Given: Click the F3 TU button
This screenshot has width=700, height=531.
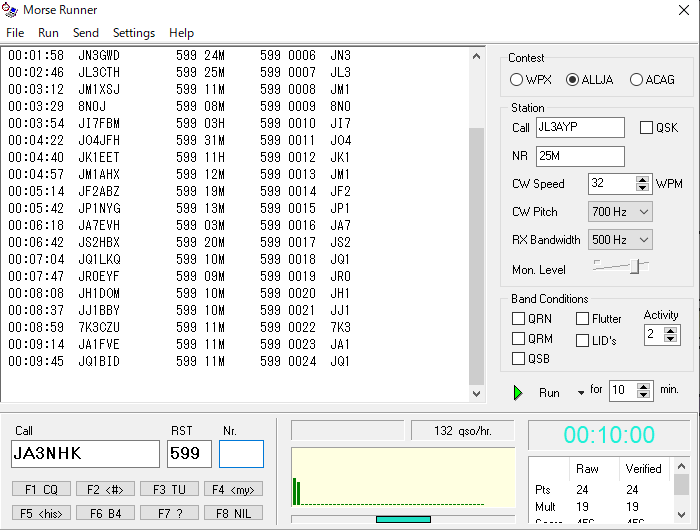Looking at the screenshot, I should pyautogui.click(x=167, y=489).
